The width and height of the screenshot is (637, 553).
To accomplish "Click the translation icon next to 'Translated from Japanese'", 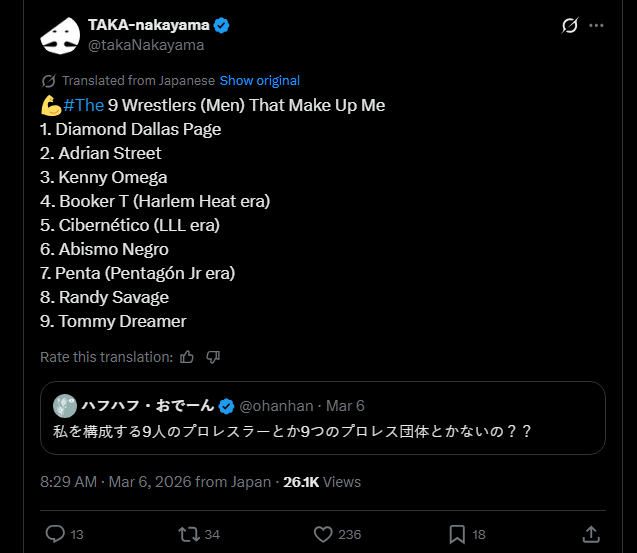I will pos(48,80).
